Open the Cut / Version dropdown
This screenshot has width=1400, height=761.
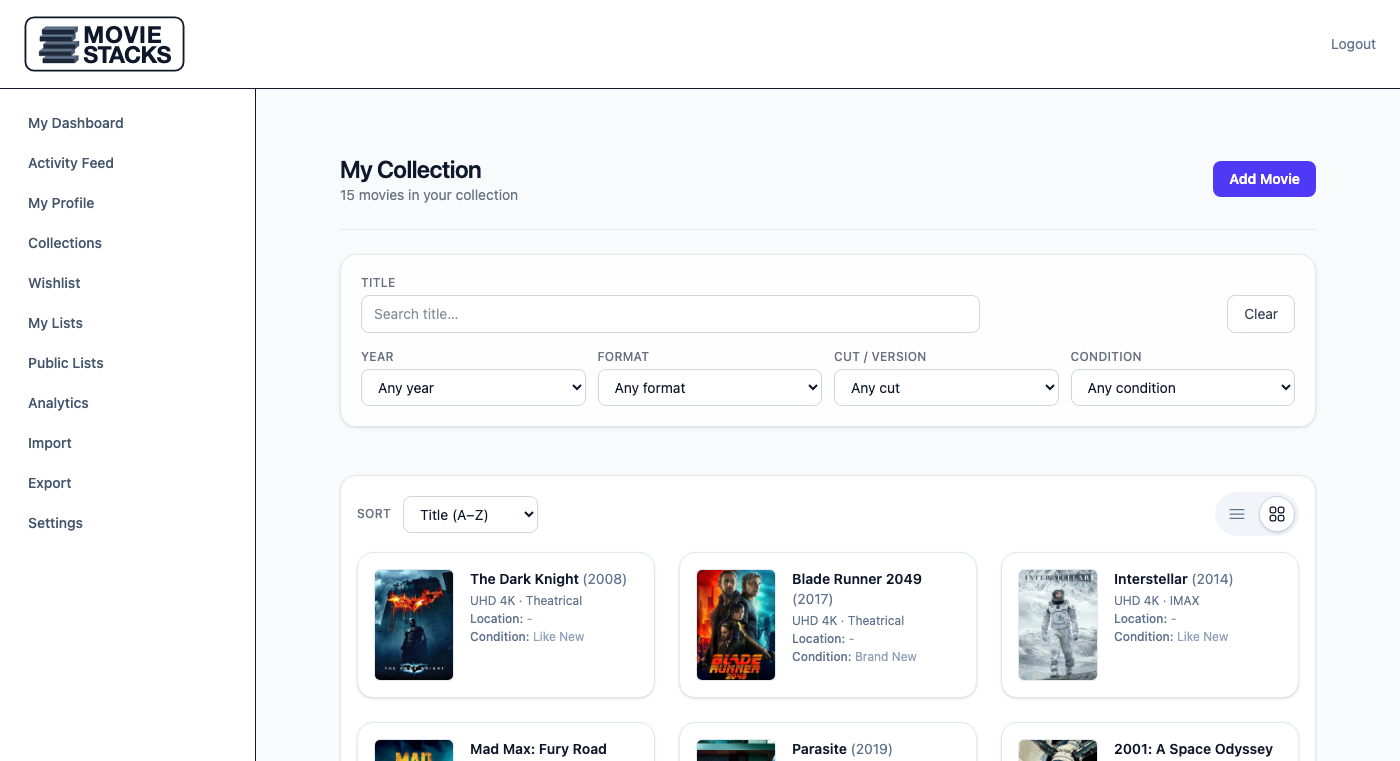click(x=946, y=388)
